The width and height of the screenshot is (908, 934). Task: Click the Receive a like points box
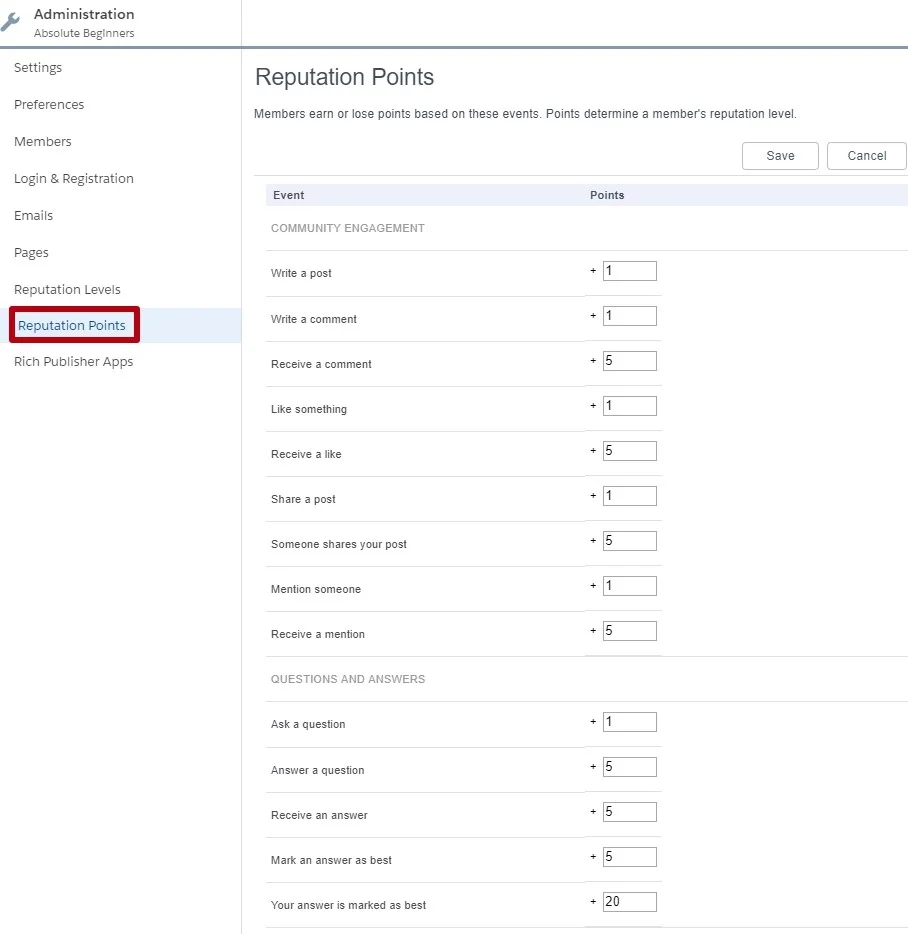pos(629,450)
